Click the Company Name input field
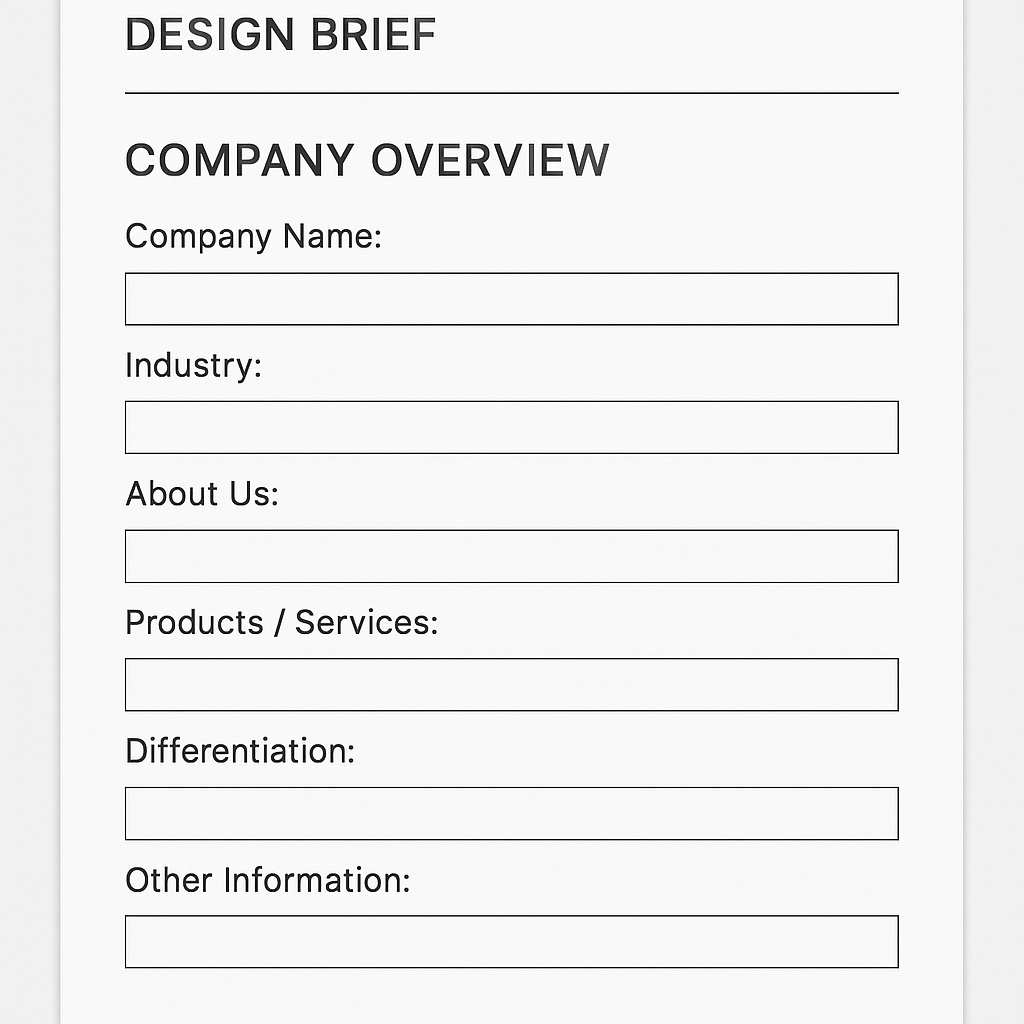 (511, 299)
